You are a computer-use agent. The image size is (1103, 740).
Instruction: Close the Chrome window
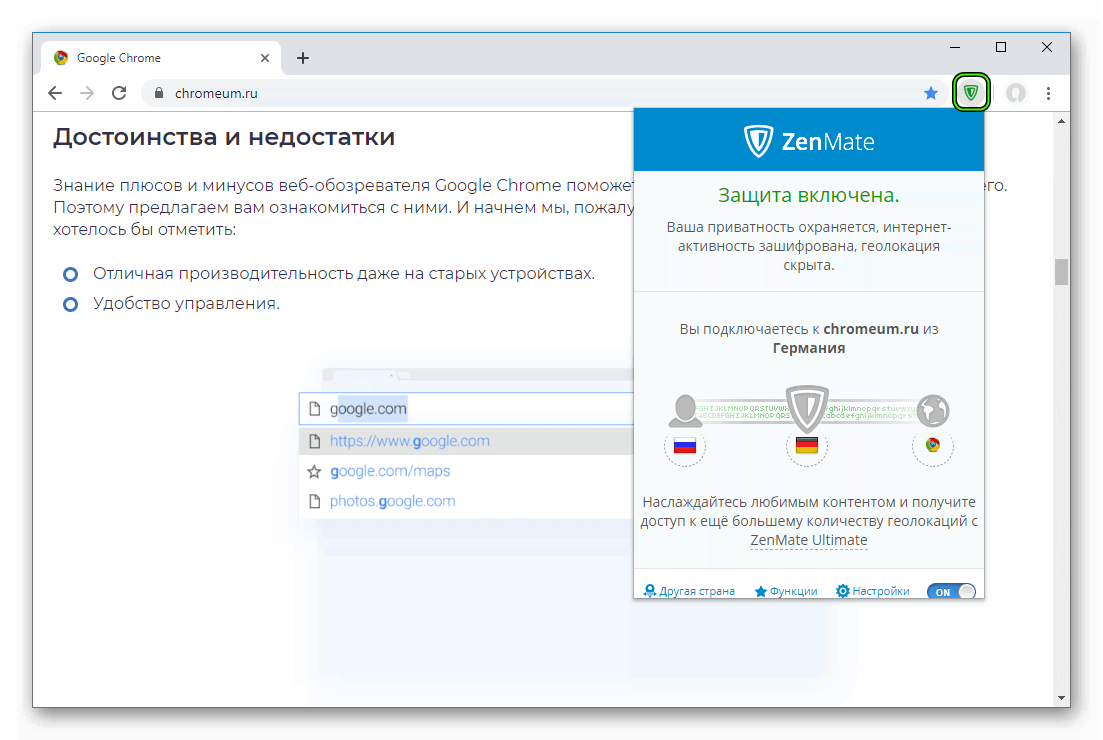[1047, 47]
